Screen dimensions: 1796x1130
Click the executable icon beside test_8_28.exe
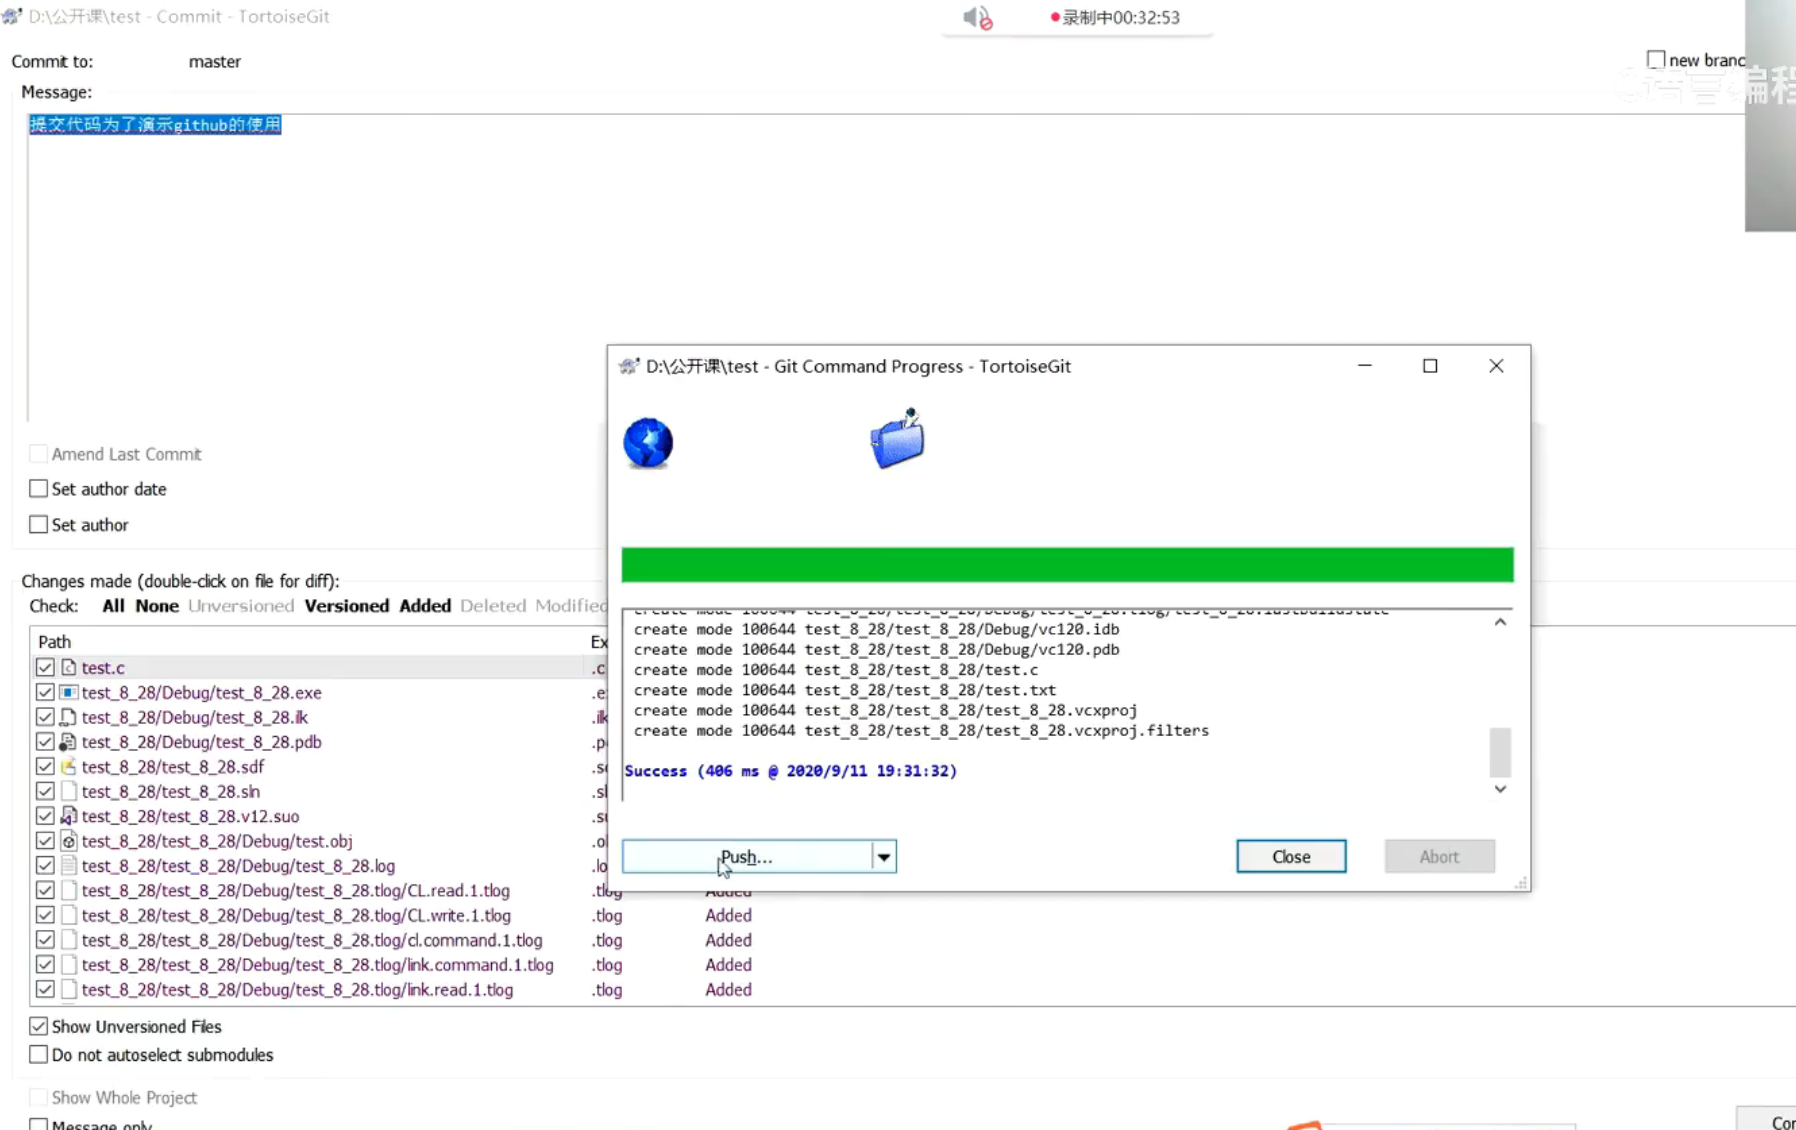pyautogui.click(x=69, y=692)
